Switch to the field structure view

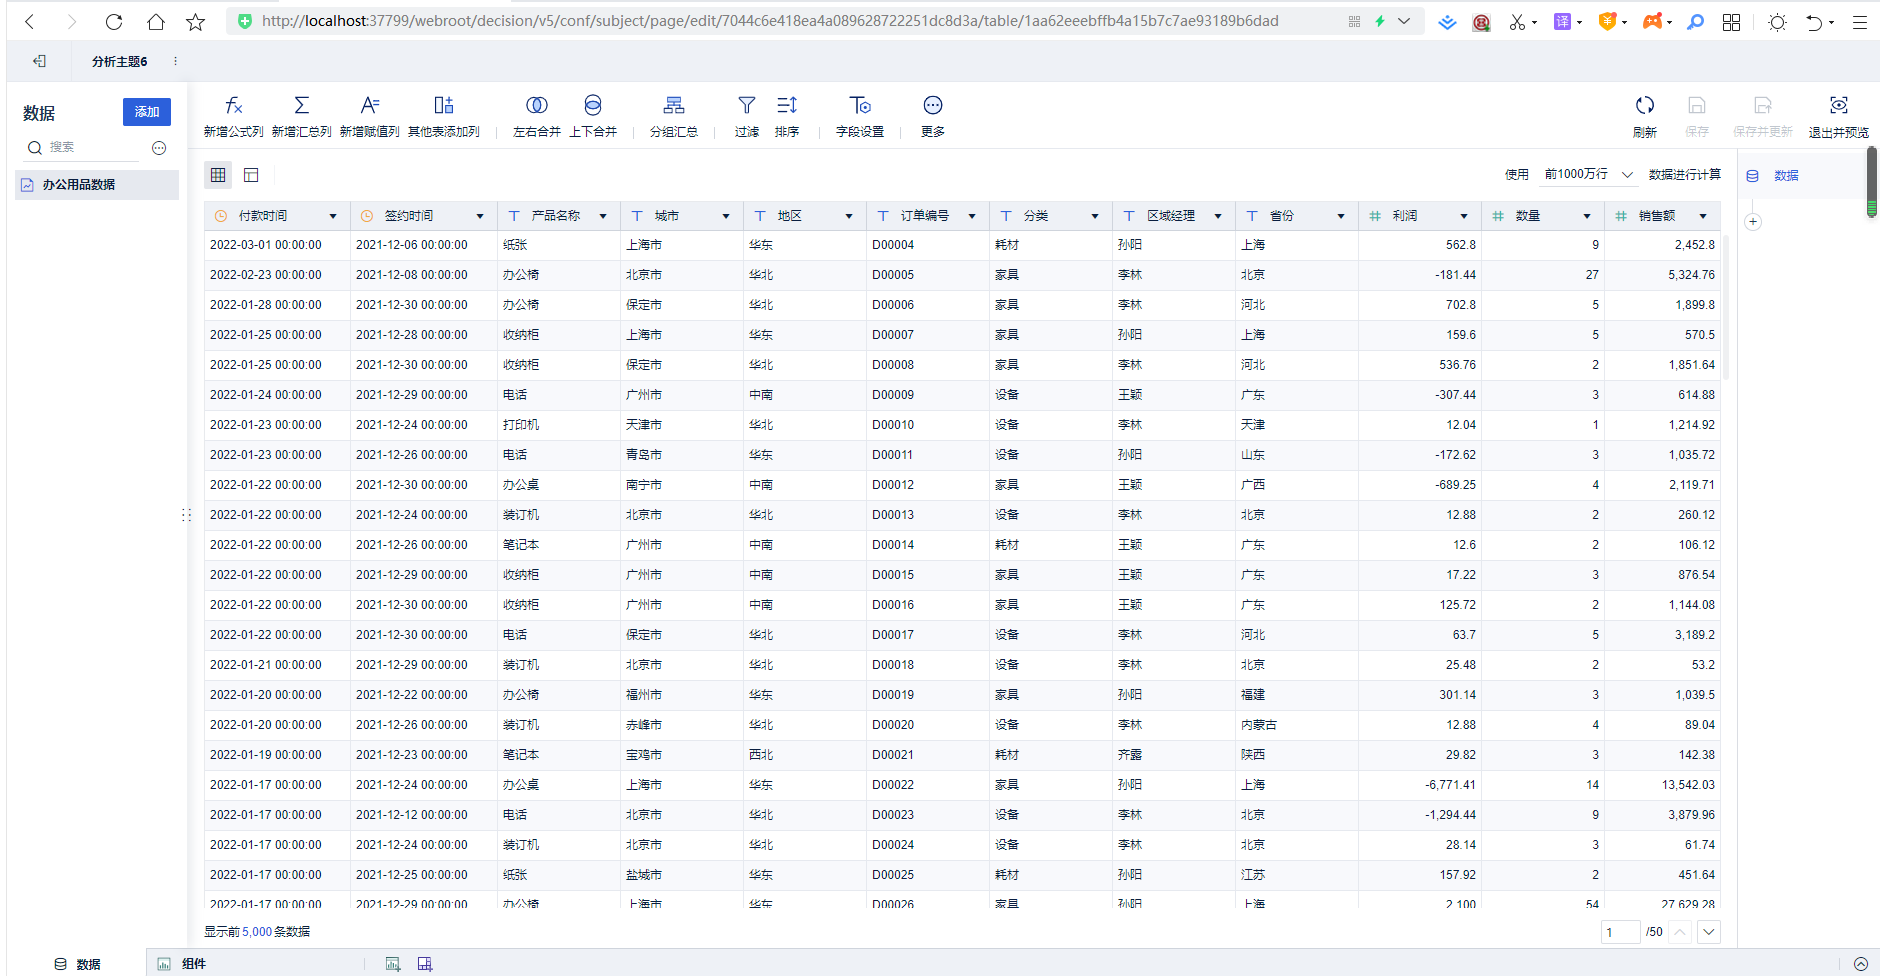click(251, 175)
